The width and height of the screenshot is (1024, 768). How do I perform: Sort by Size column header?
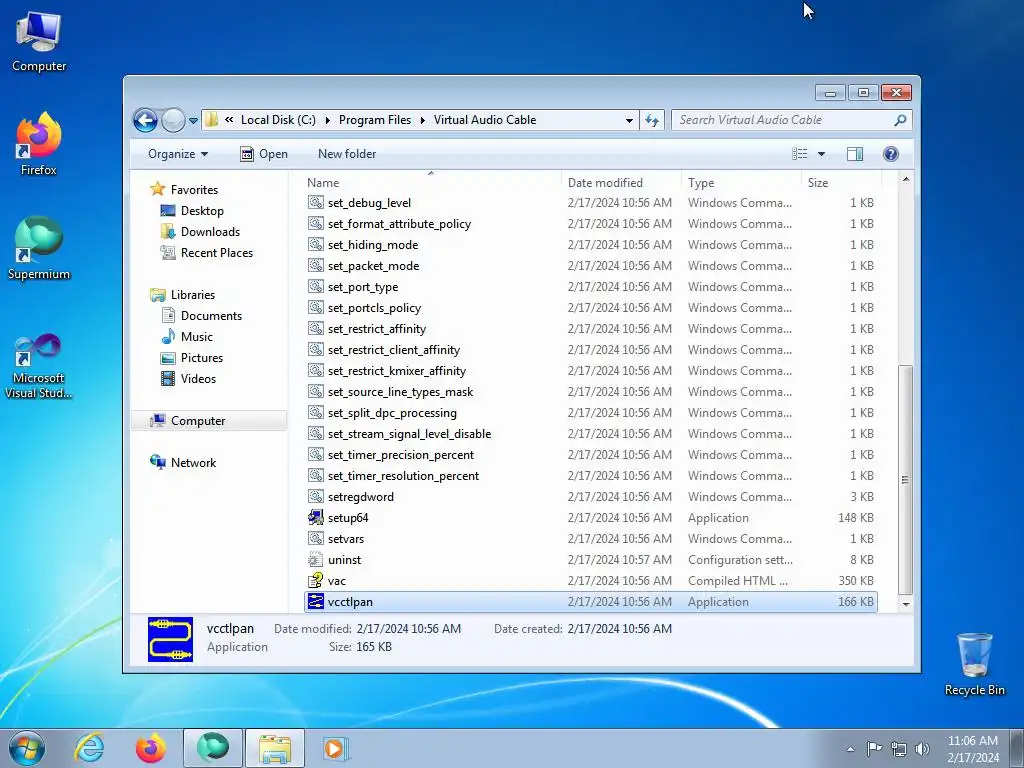[841, 183]
